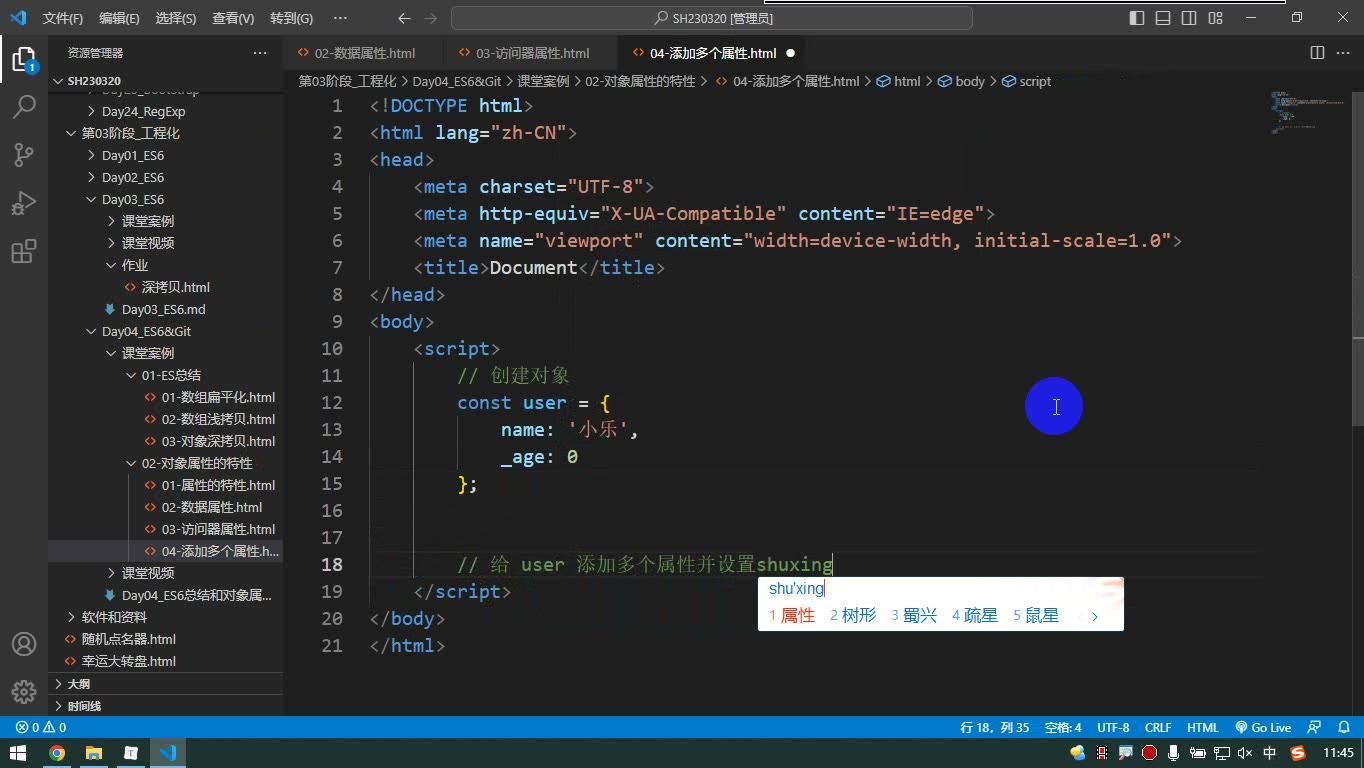1364x768 pixels.
Task: Select IME candidate 属性
Action: coord(792,616)
